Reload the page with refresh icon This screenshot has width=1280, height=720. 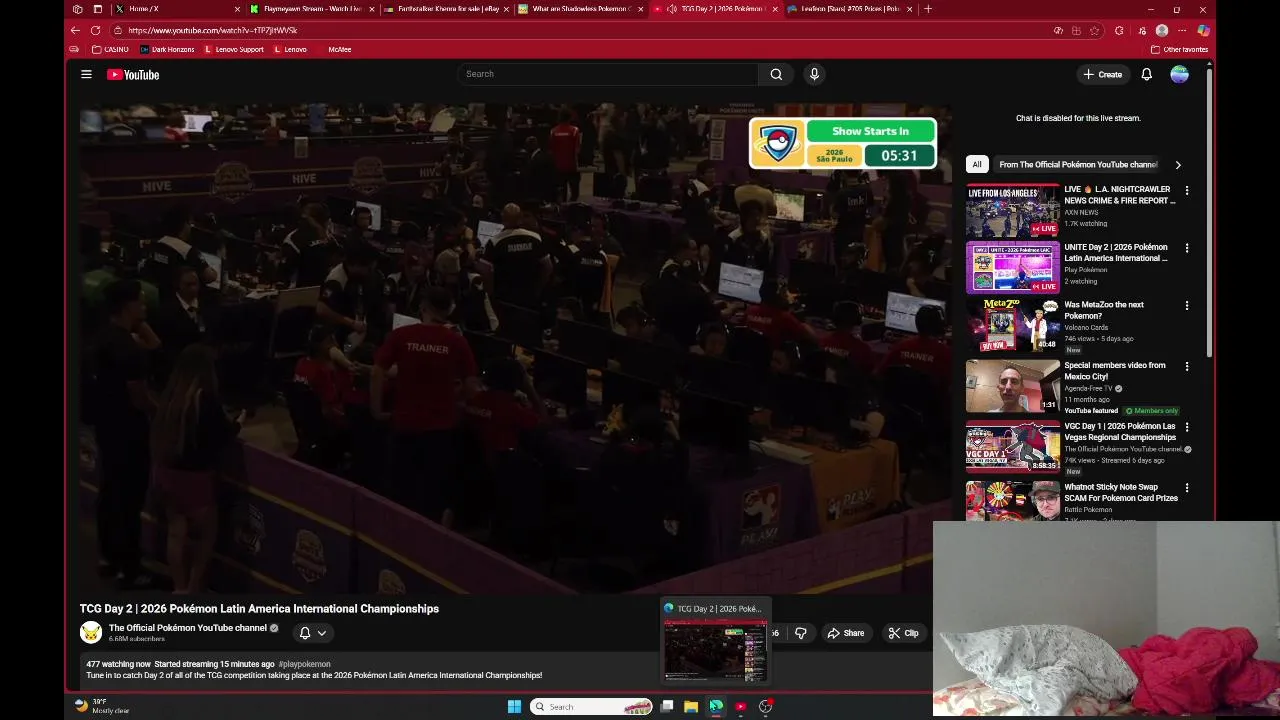click(96, 30)
